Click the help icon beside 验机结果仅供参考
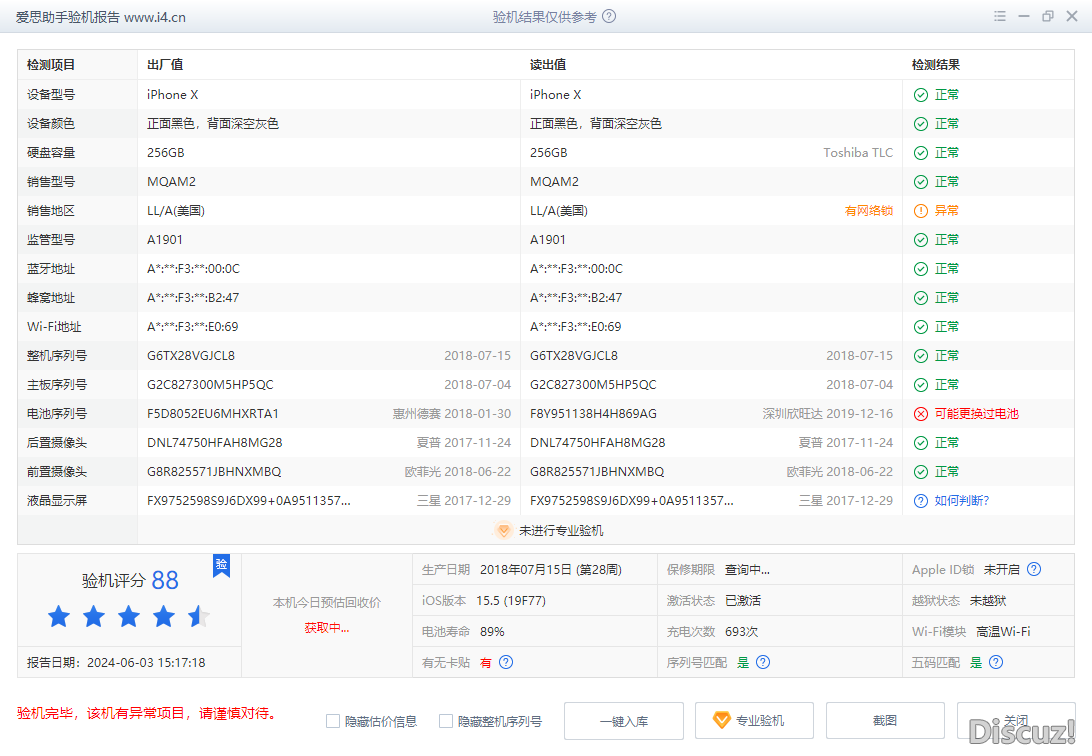This screenshot has width=1092, height=756. pyautogui.click(x=609, y=17)
